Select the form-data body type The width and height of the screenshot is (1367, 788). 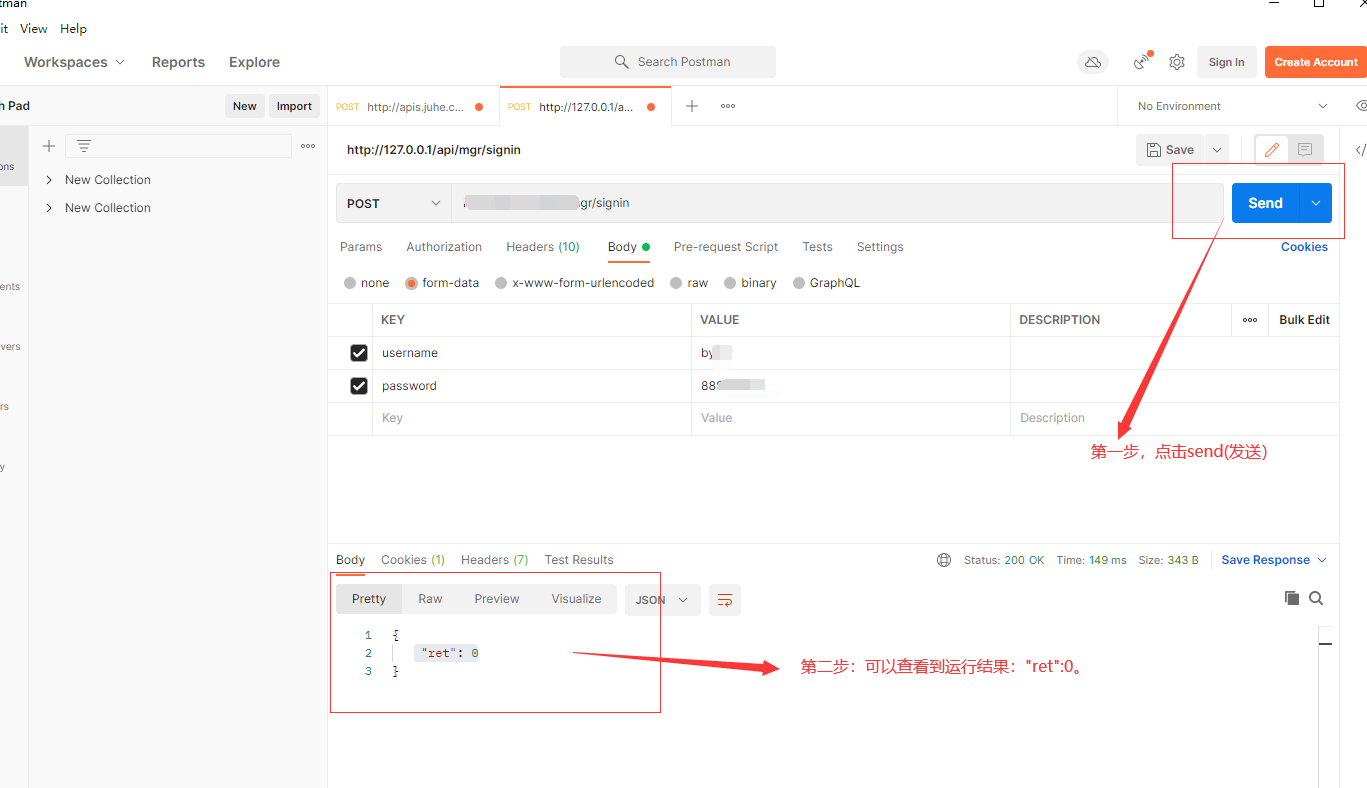tap(411, 283)
